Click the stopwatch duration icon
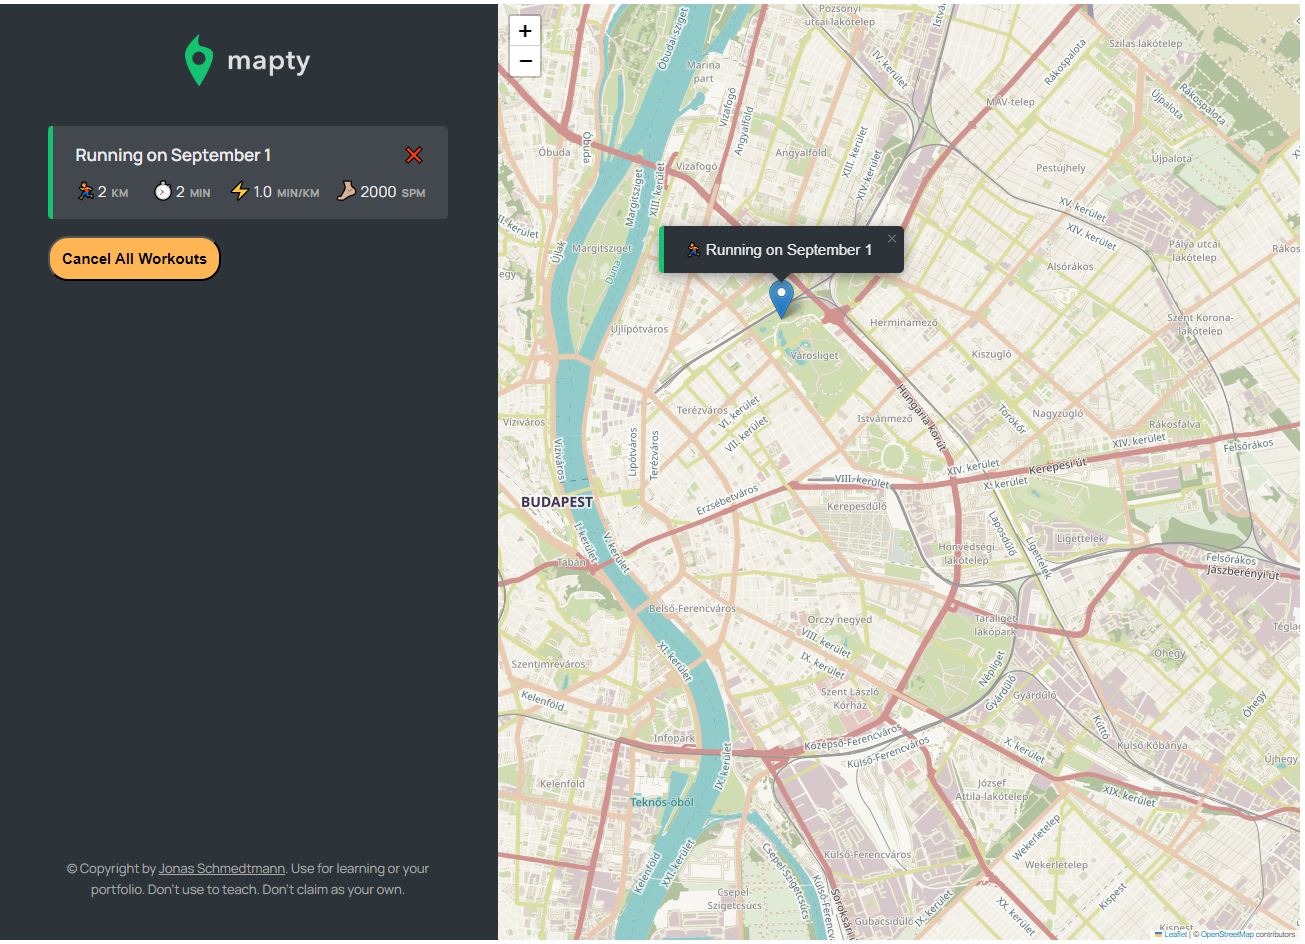This screenshot has height=944, width=1305. tap(163, 191)
